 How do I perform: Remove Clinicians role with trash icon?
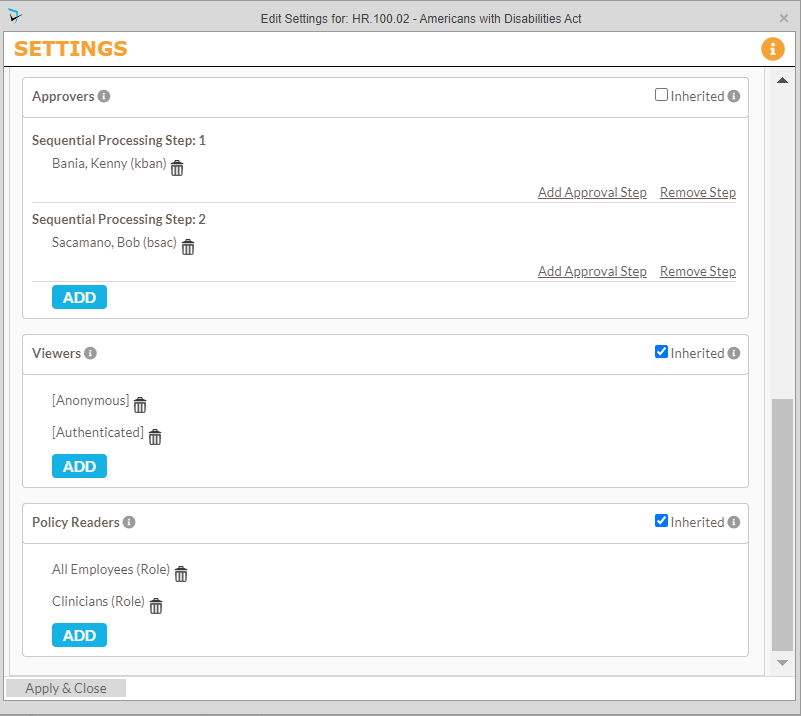click(156, 606)
